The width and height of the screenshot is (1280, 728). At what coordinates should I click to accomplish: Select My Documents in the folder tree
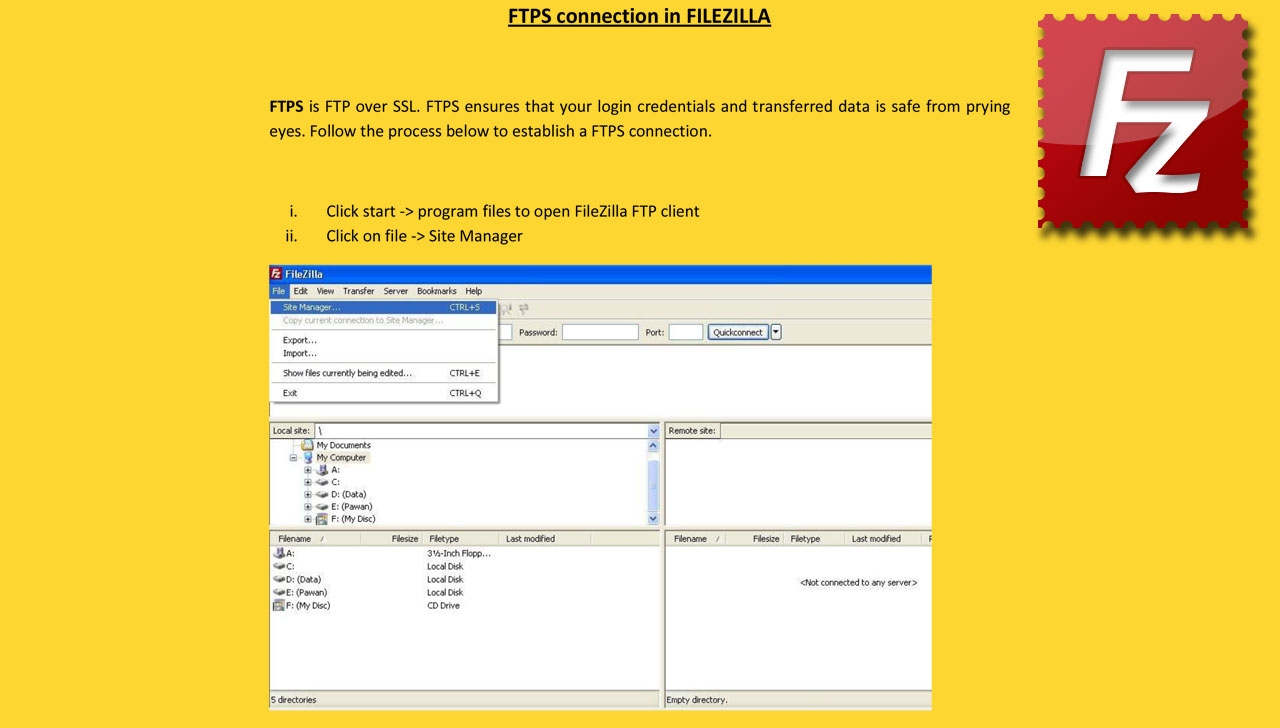tap(344, 445)
